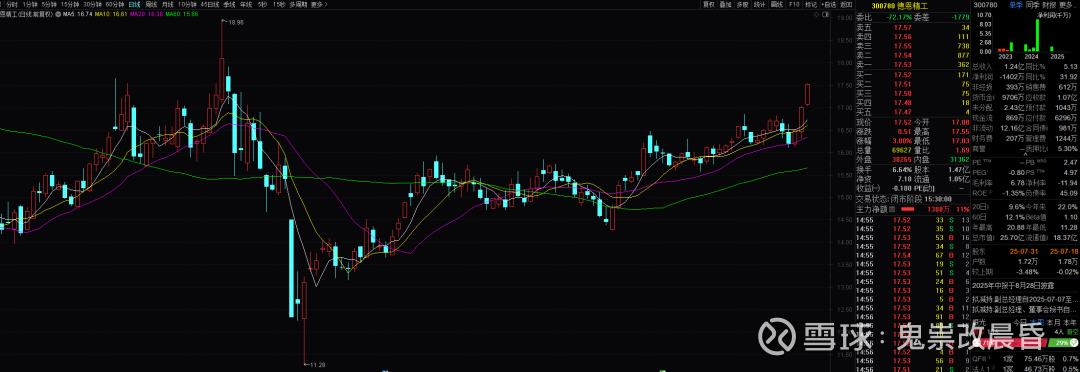Toggle 复权 price adjustment option
The width and height of the screenshot is (1080, 372).
709,4
